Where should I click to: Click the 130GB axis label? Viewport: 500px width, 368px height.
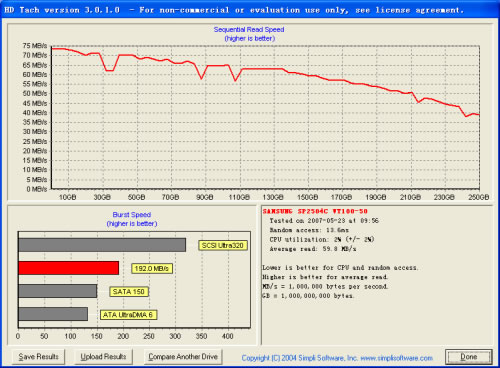click(x=273, y=197)
